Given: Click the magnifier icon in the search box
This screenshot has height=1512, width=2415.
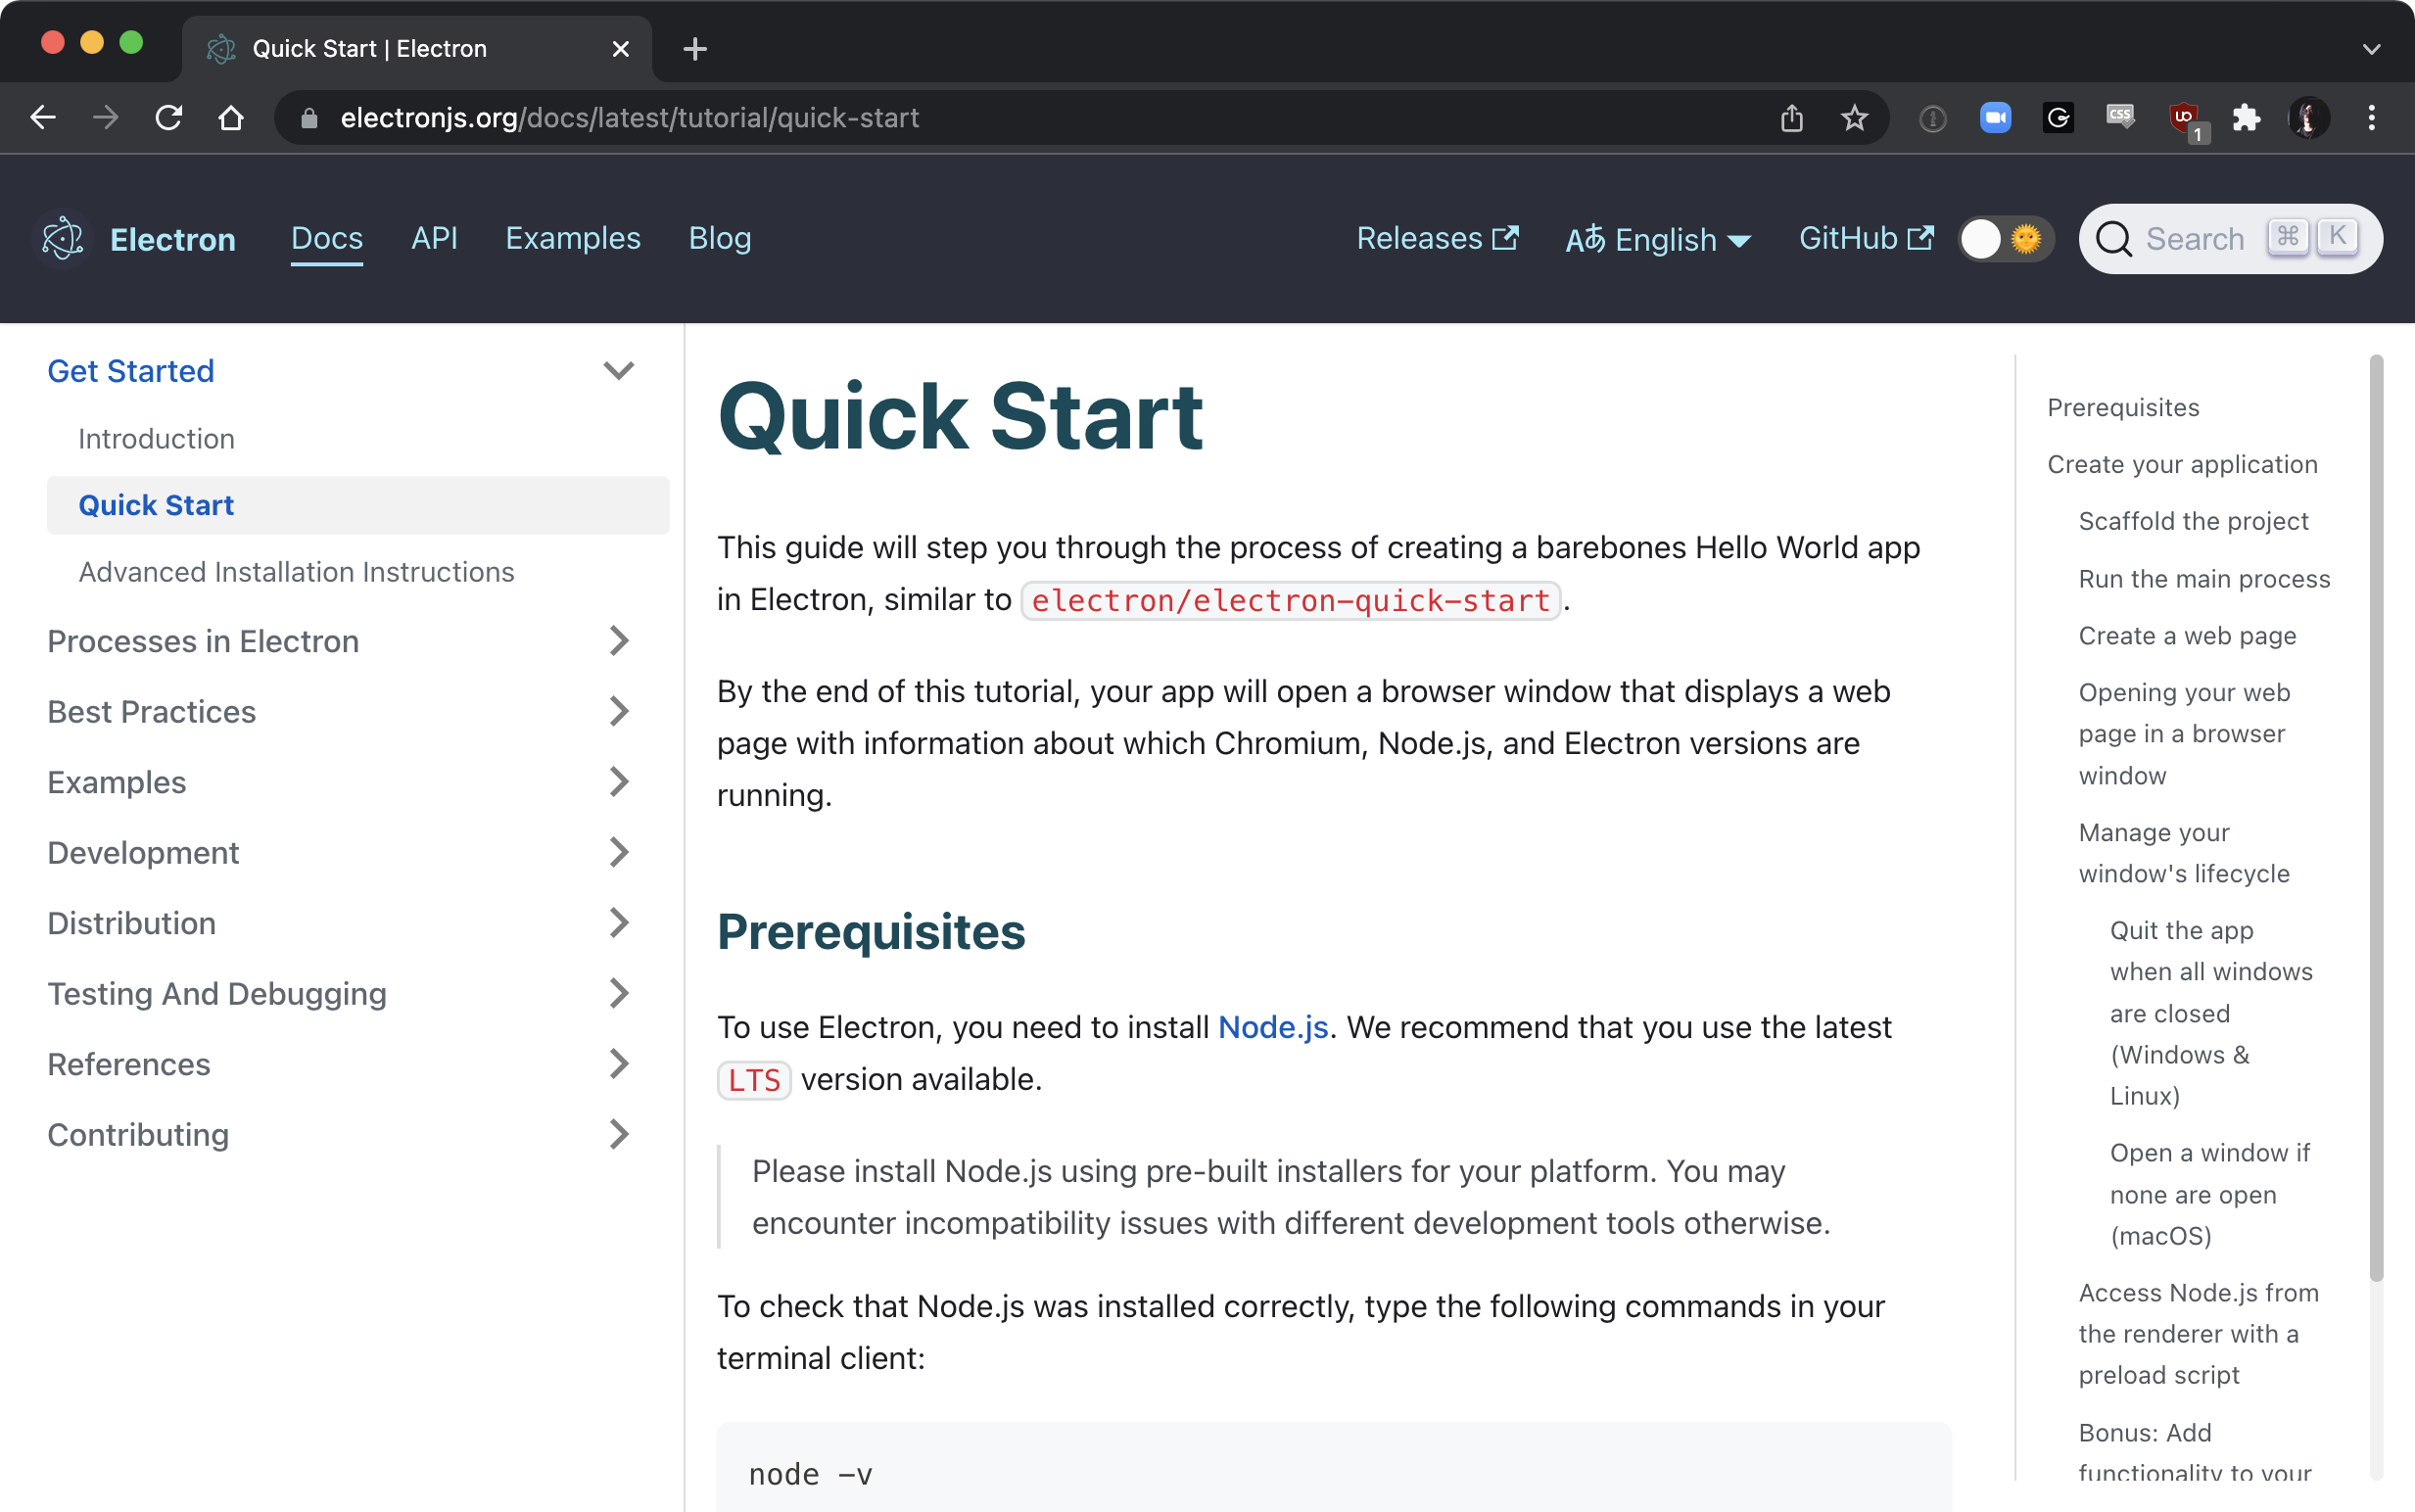Looking at the screenshot, I should (2113, 239).
